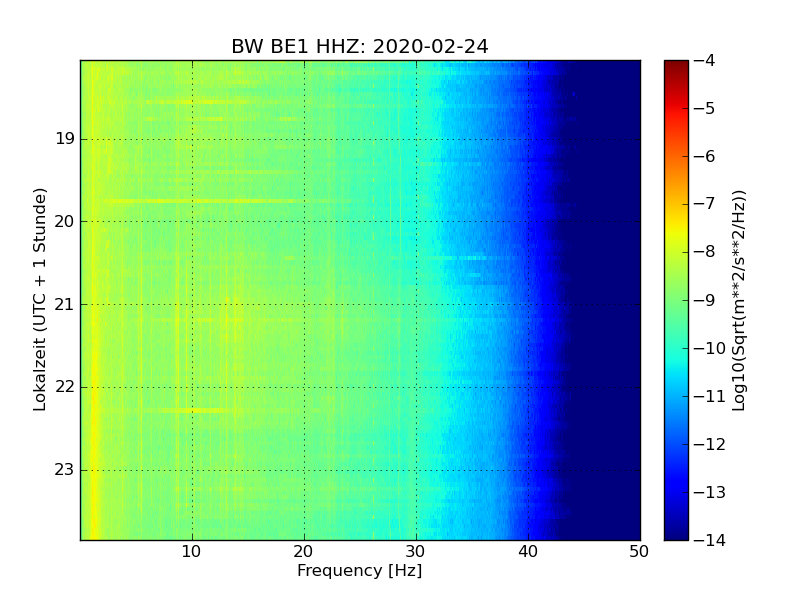Click the x-axis tick label 50
The image size is (800, 600).
click(x=639, y=552)
